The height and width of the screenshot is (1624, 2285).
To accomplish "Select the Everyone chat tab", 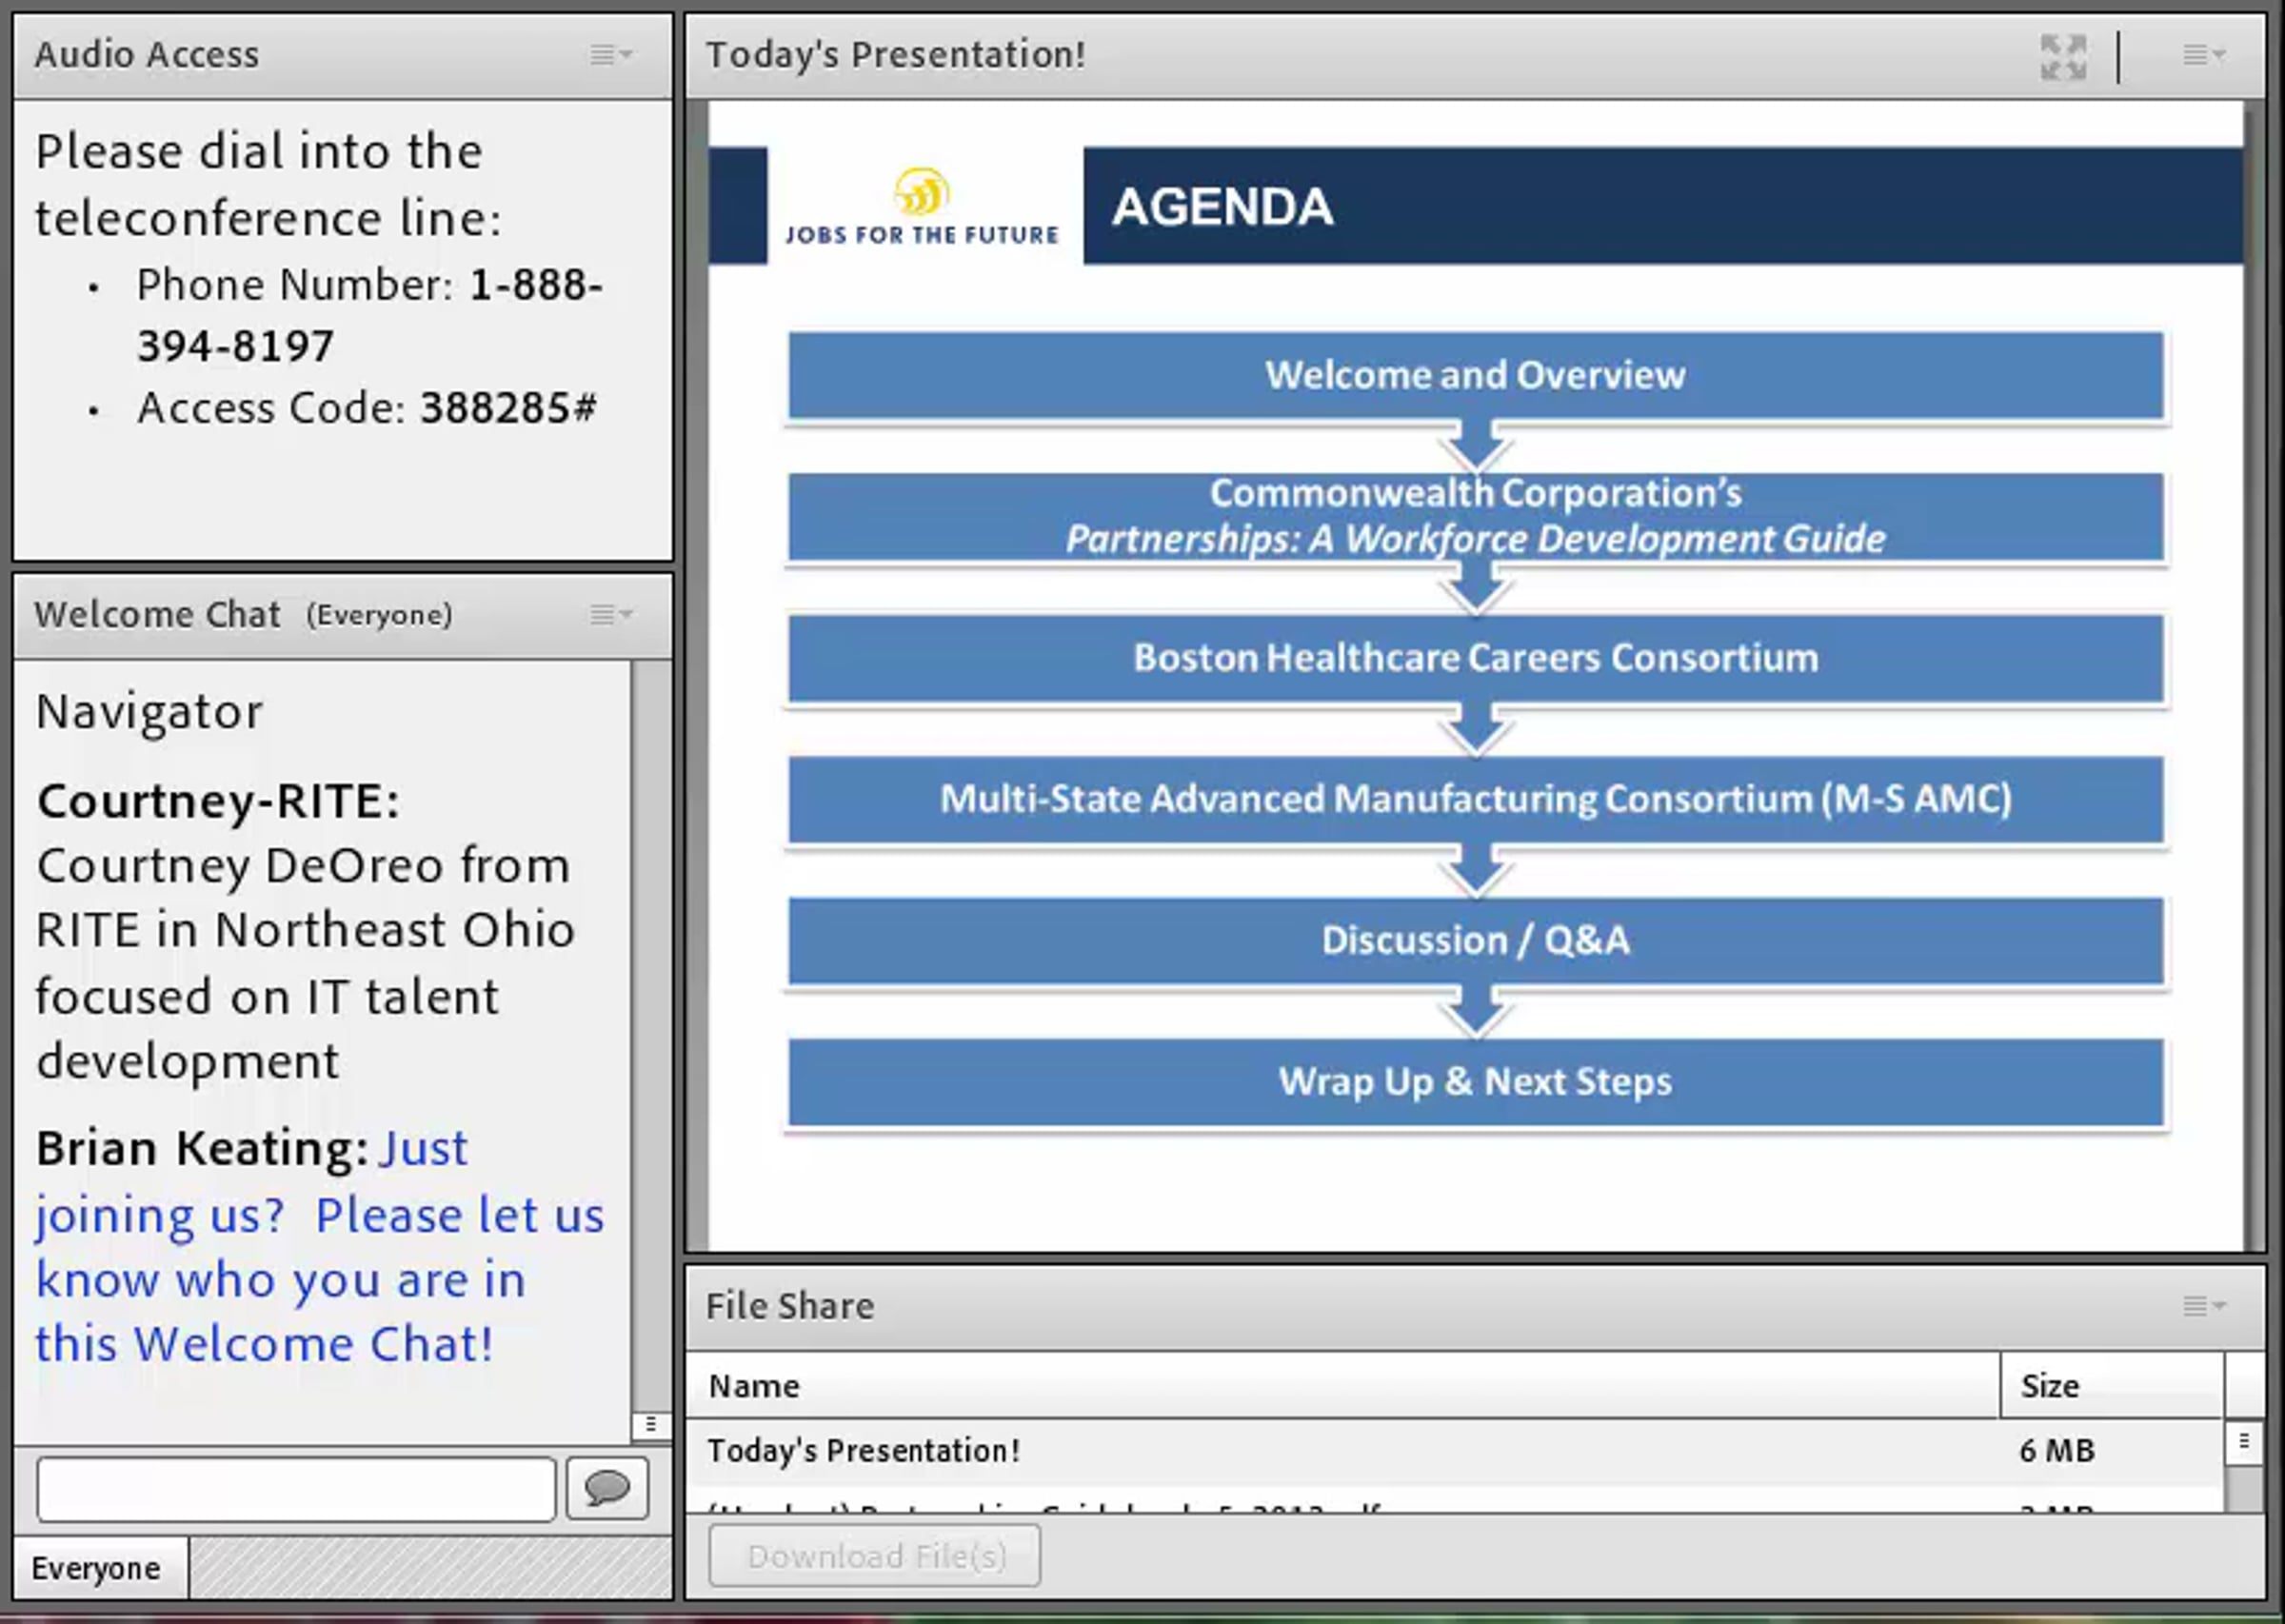I will click(97, 1568).
